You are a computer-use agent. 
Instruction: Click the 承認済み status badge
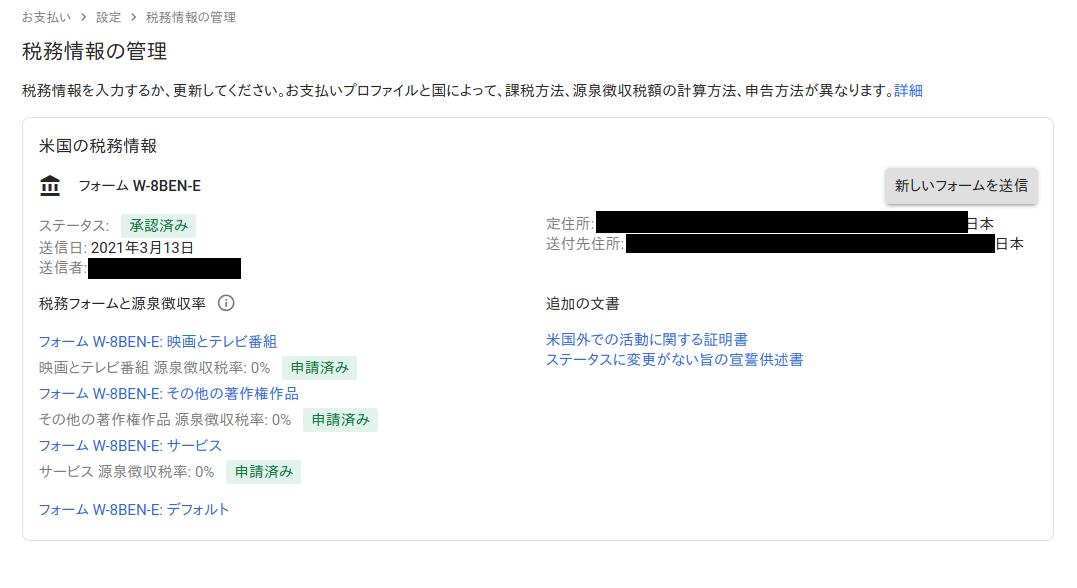[159, 225]
